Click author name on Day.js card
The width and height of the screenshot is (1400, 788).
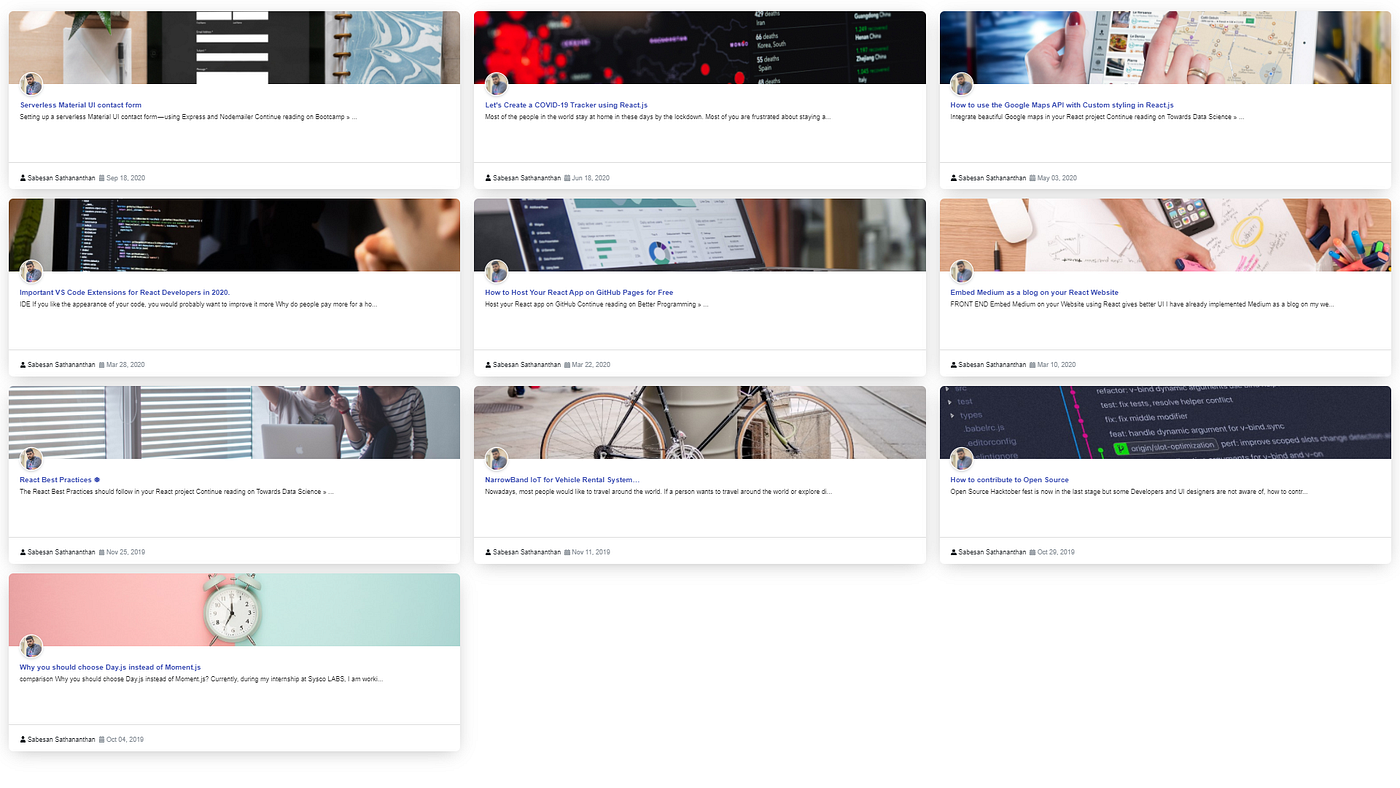(x=61, y=740)
